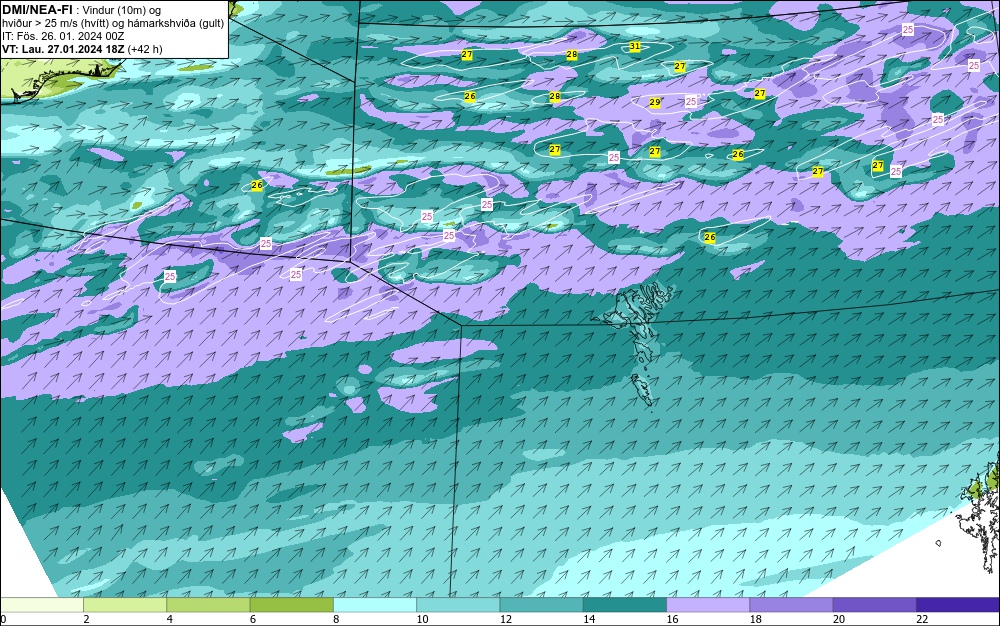Screen dimensions: 1000x626
Task: Click the 0–2 m/s pale yellow legend swatch
Action: [41, 604]
